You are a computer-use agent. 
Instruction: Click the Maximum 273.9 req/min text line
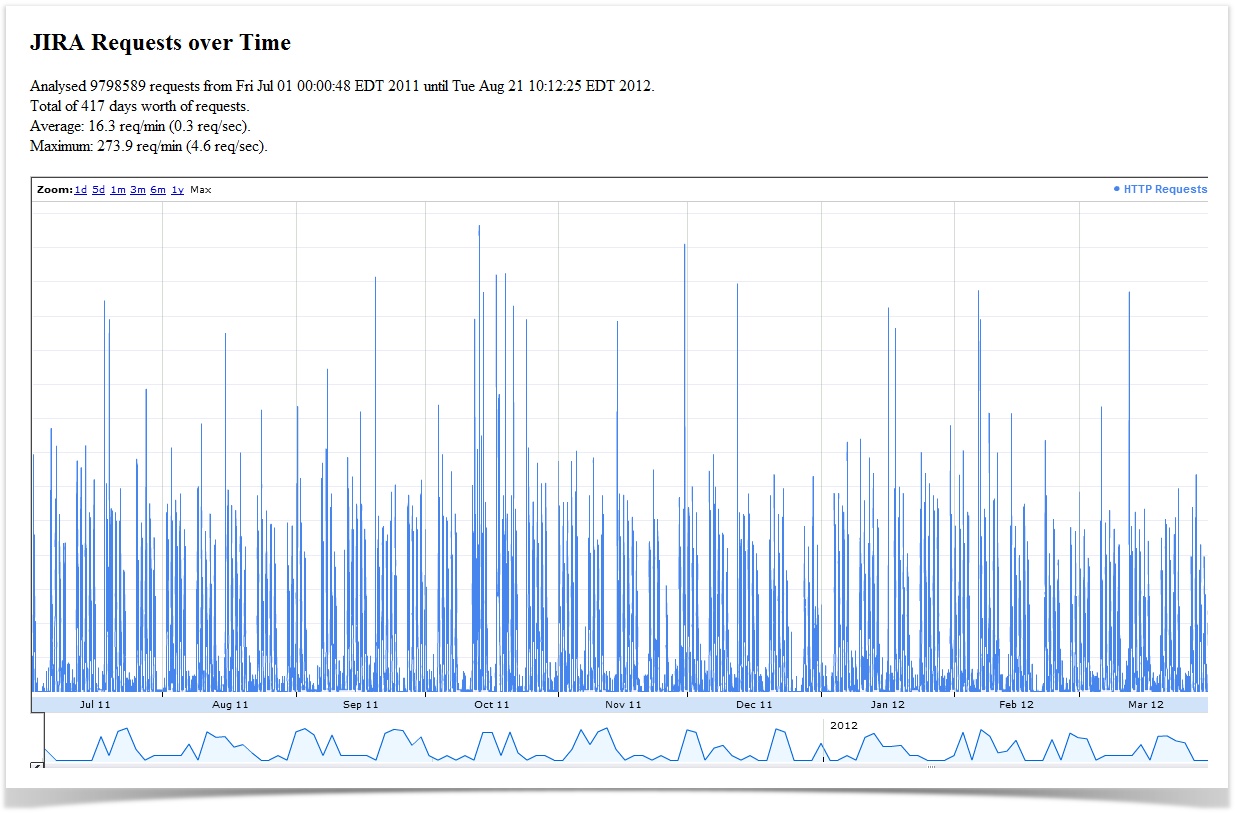[x=149, y=147]
